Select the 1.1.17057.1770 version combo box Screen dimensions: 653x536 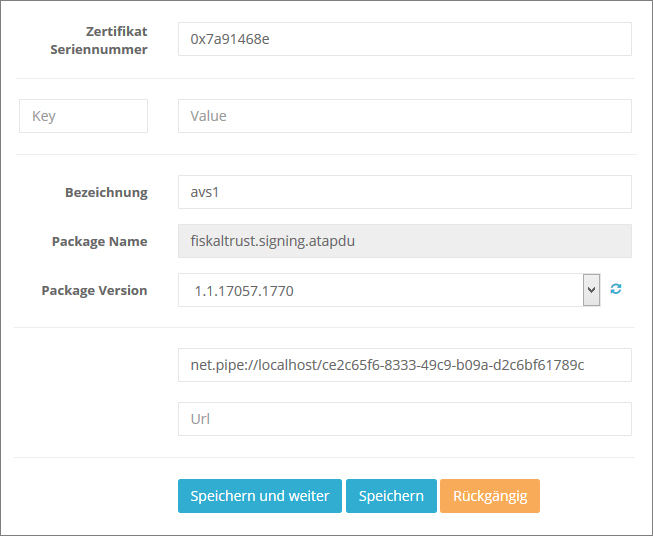[380, 291]
